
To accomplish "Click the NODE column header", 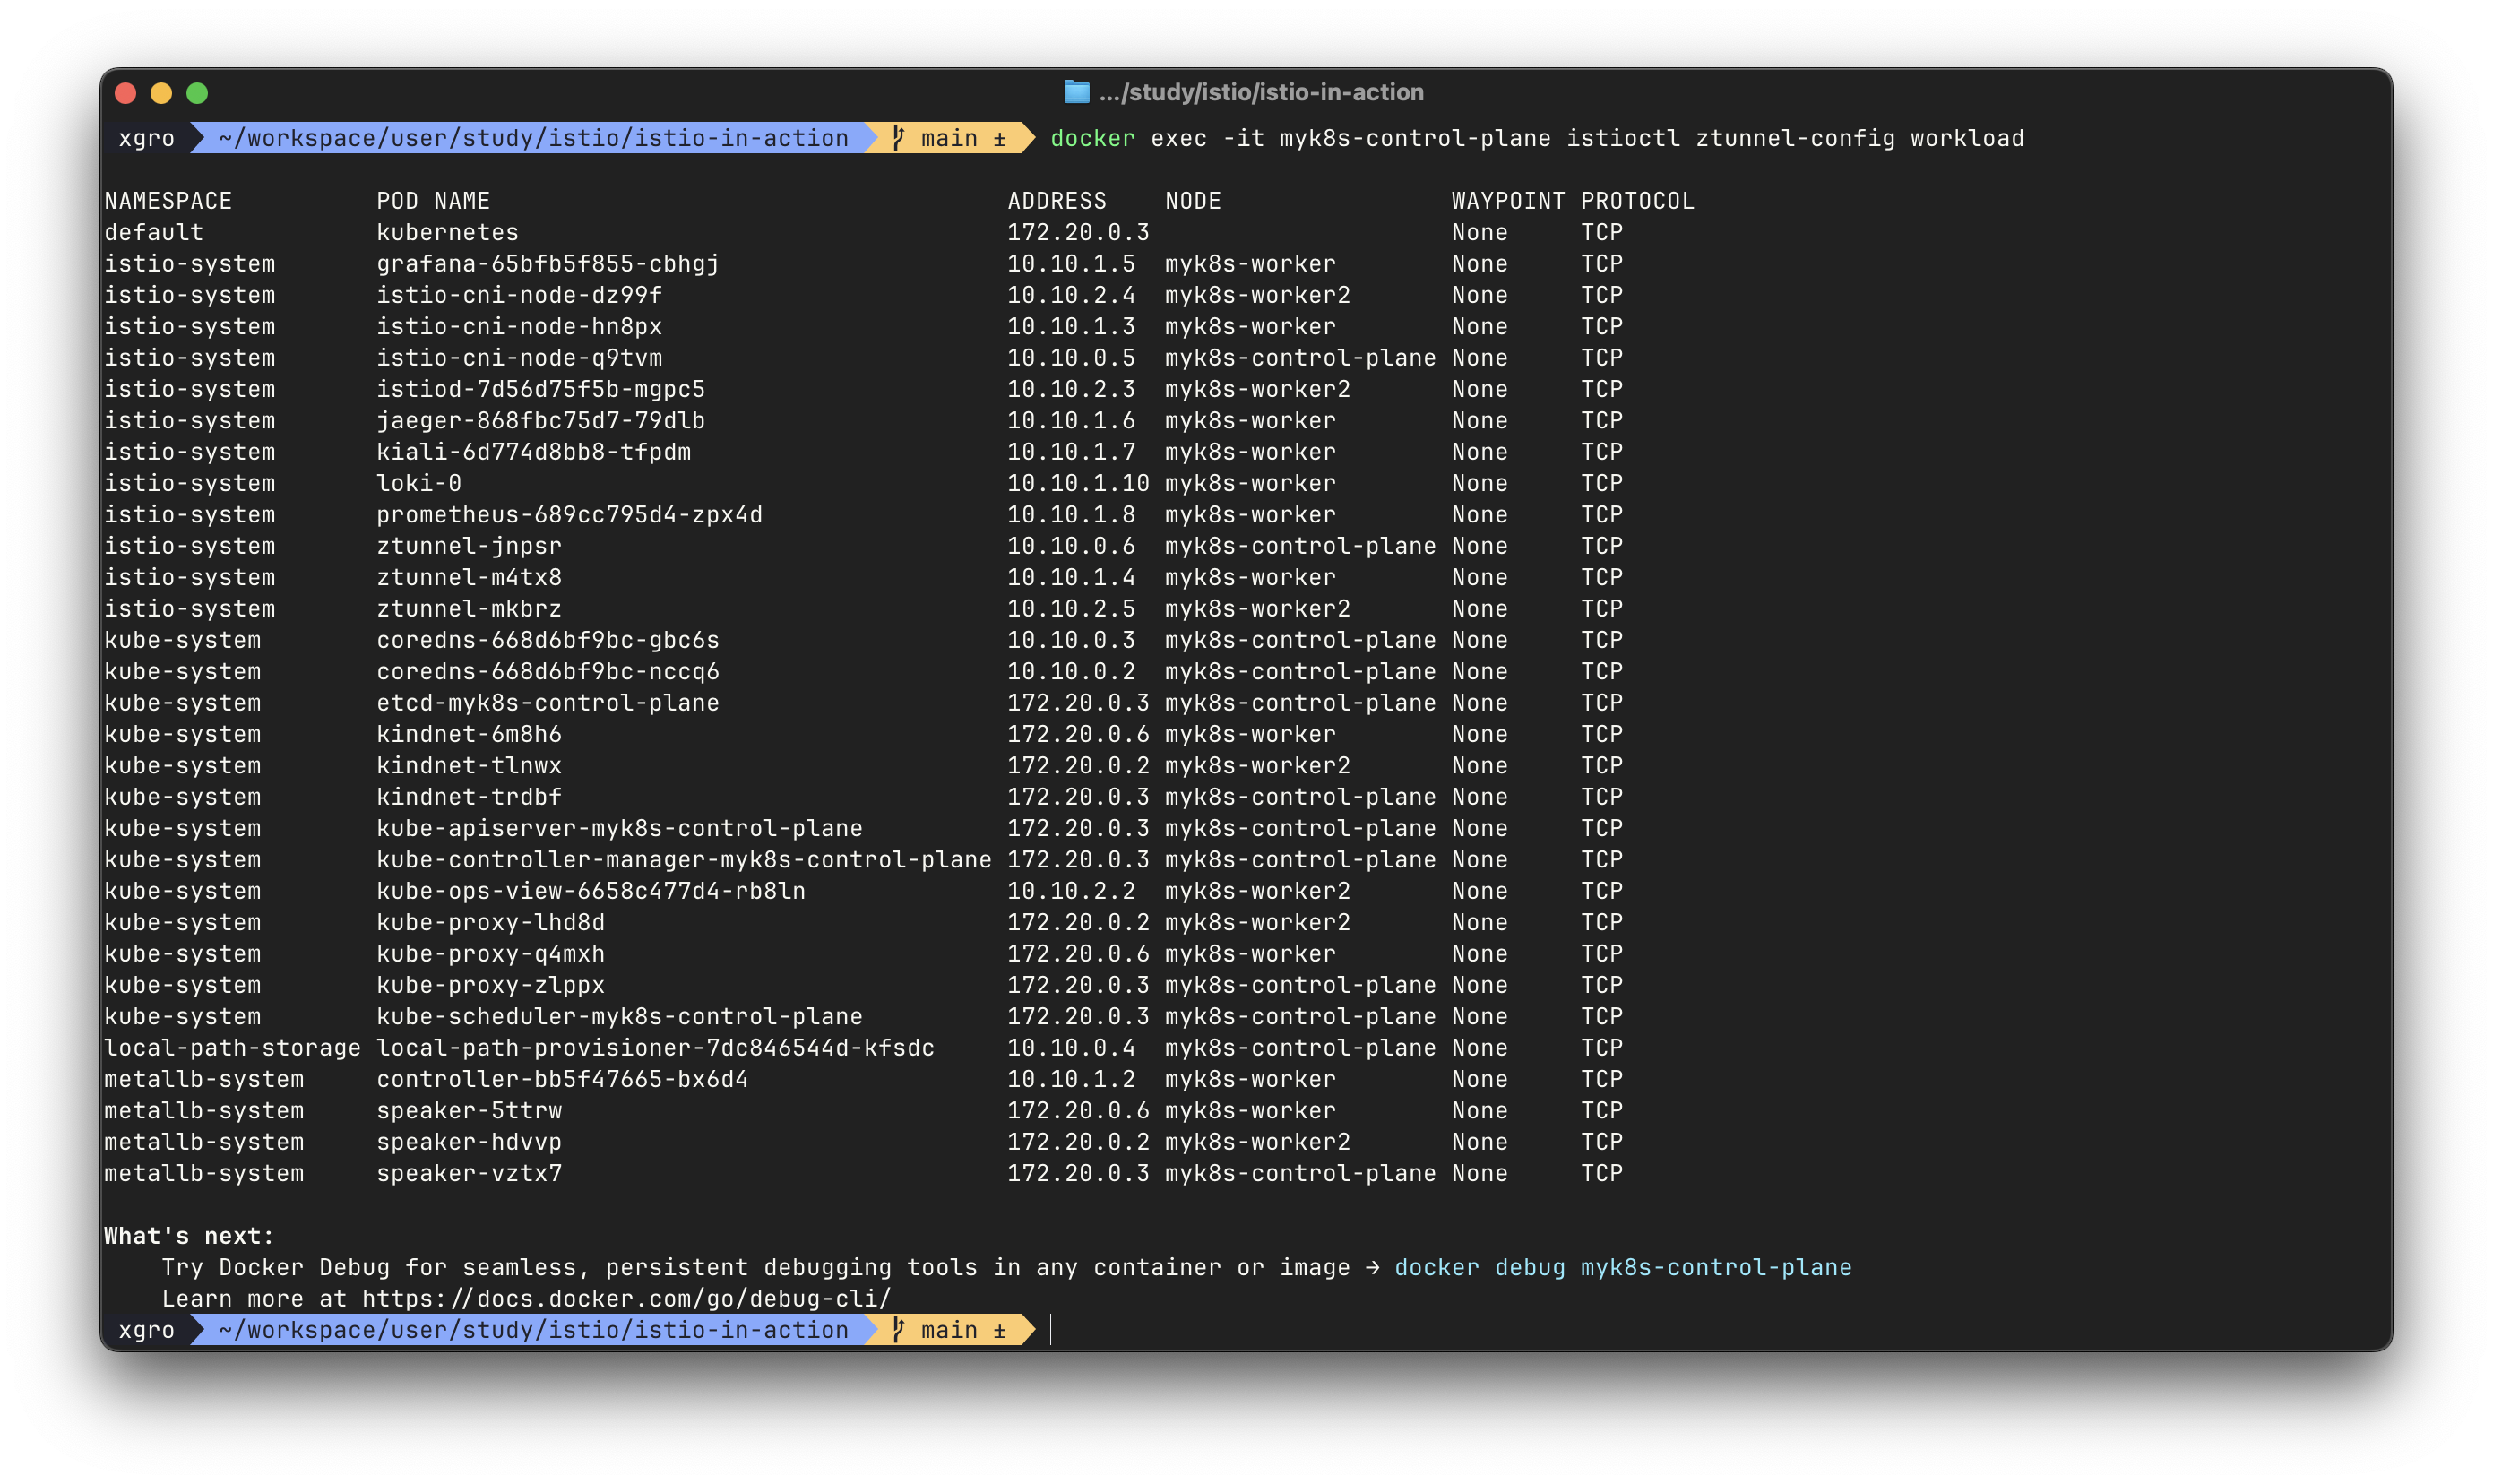I will point(1193,201).
